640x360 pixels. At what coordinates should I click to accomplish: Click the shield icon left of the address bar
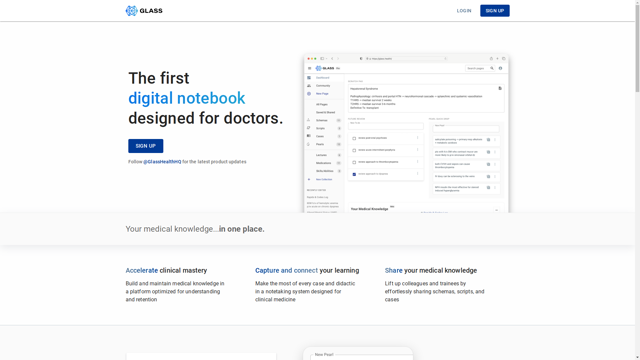click(361, 58)
